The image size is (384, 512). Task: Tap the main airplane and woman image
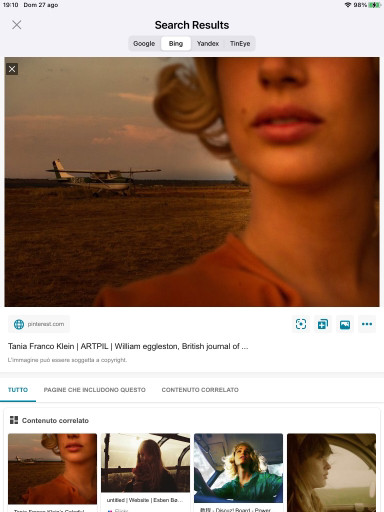pos(192,182)
